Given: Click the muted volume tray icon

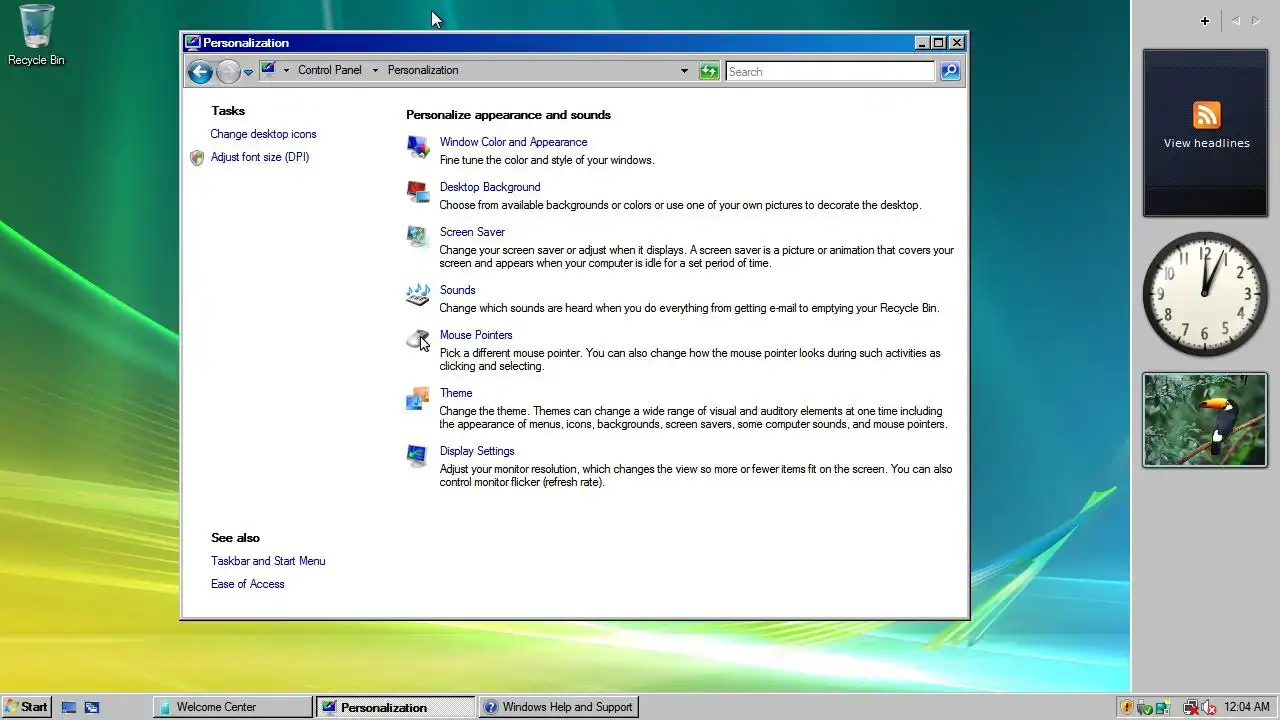Looking at the screenshot, I should pos(1208,707).
